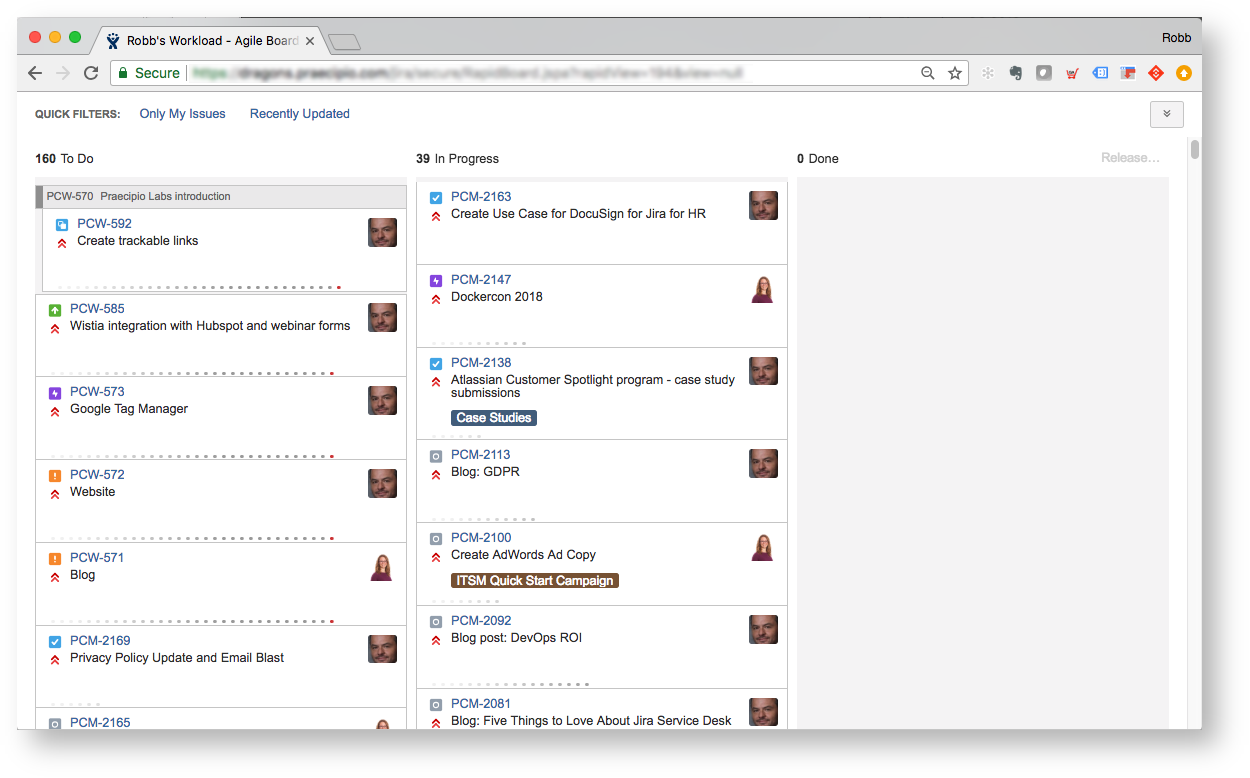Click the task checkbox icon of PCM-2169
This screenshot has height=778, width=1250.
click(55, 642)
